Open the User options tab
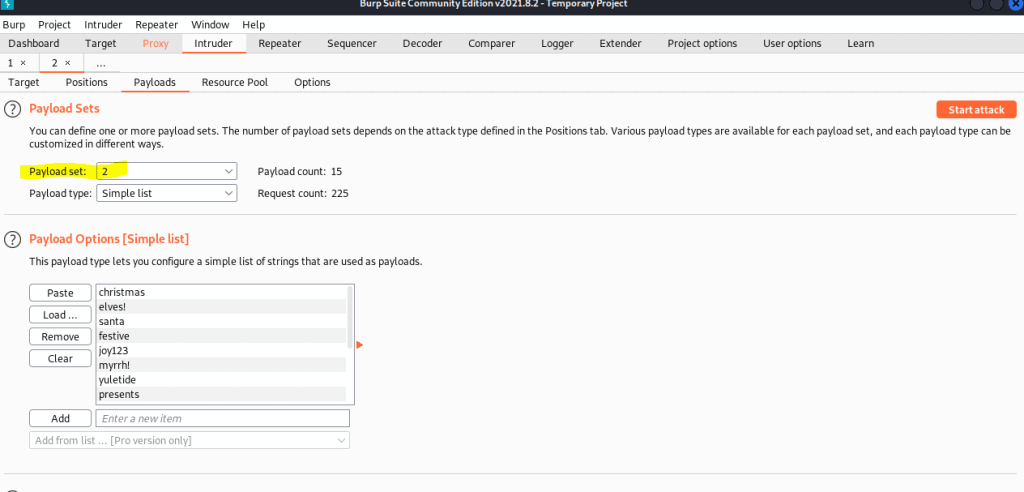The width and height of the screenshot is (1024, 492). point(792,44)
